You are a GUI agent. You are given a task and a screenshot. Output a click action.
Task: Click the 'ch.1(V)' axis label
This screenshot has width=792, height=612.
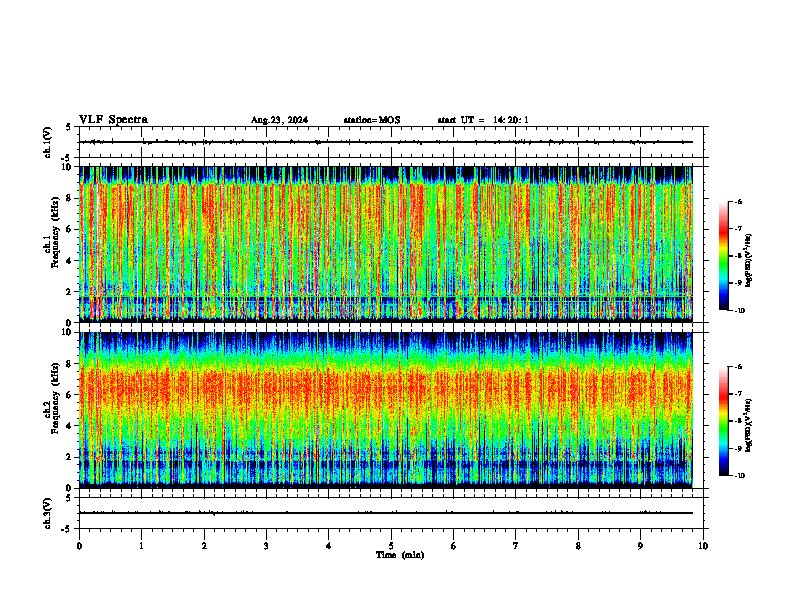[48, 142]
